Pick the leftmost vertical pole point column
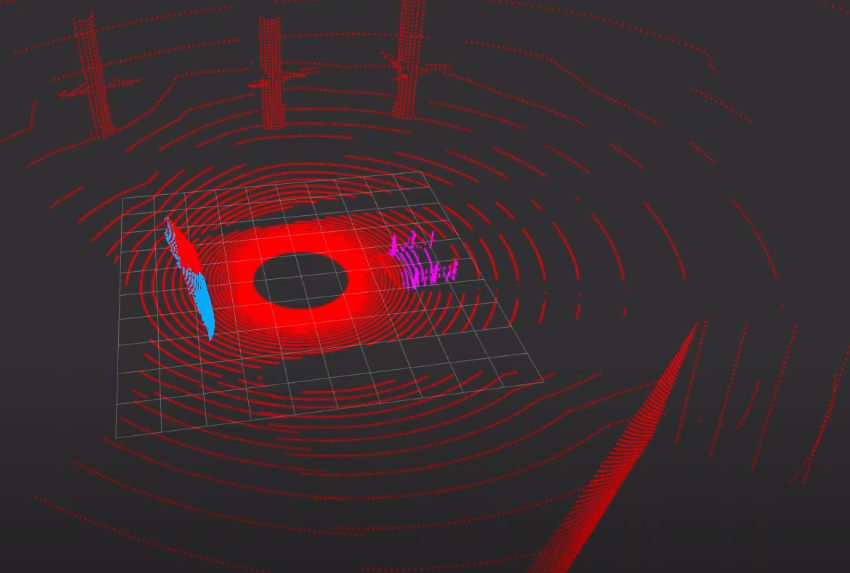This screenshot has height=573, width=850. tap(94, 76)
